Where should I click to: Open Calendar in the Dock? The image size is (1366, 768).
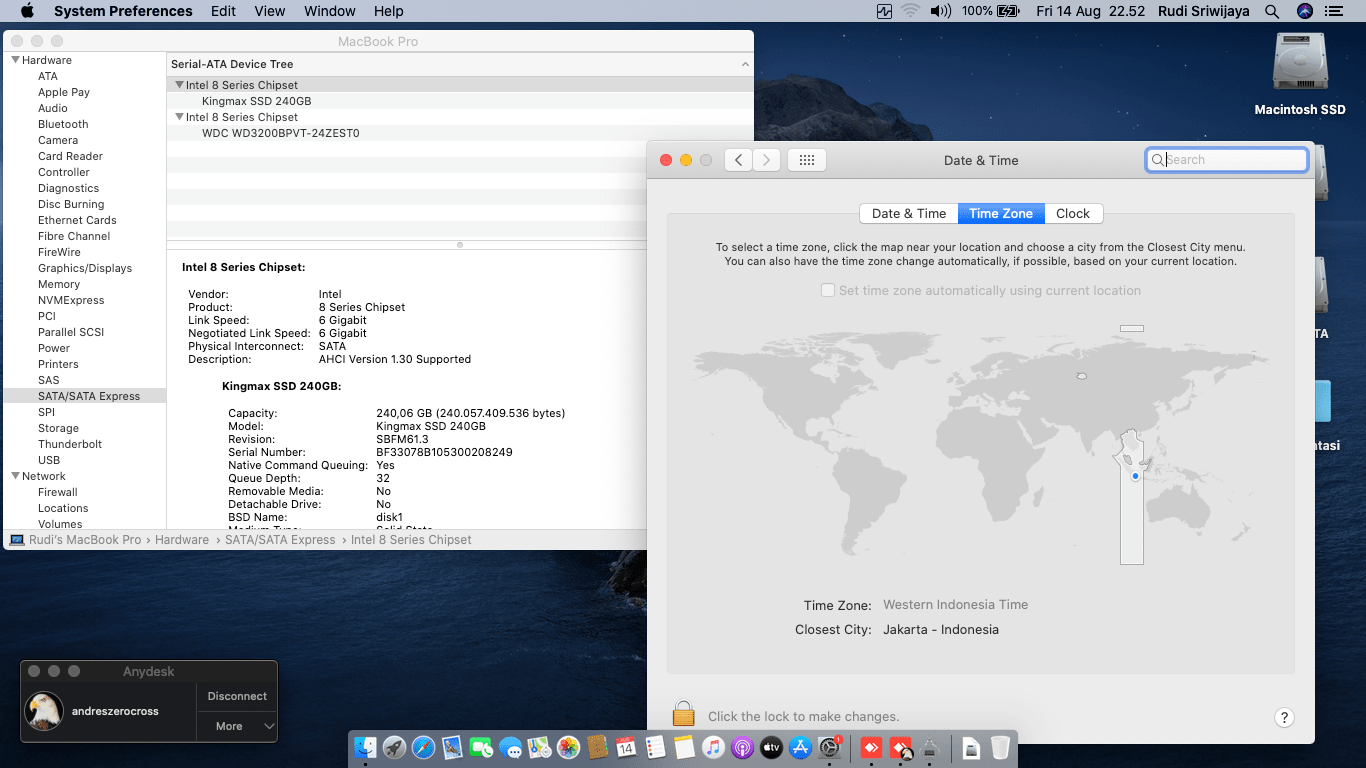point(627,747)
